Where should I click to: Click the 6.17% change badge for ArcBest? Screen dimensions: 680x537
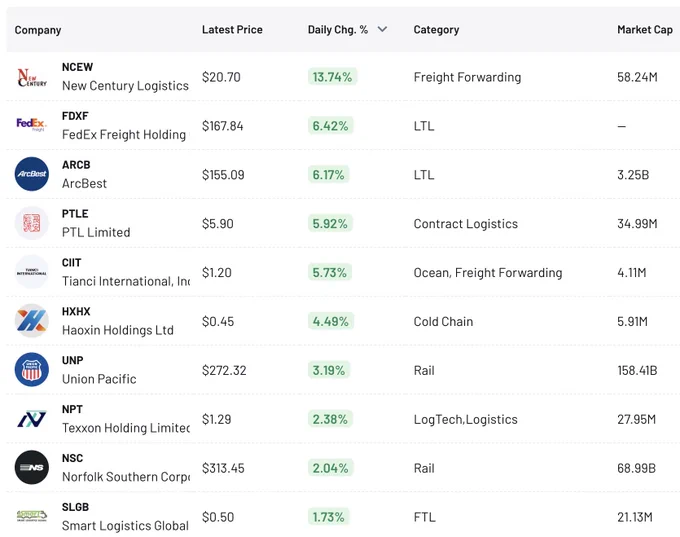(x=328, y=174)
